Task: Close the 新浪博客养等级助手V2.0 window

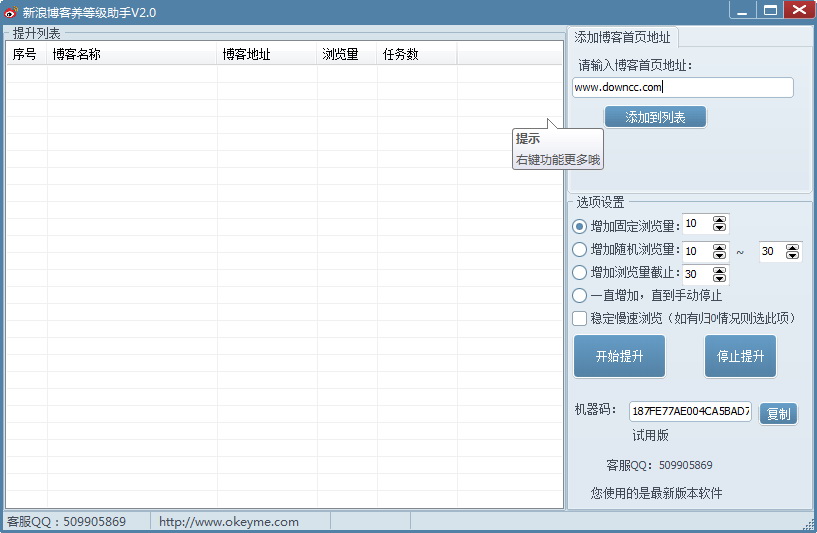Action: (x=799, y=10)
